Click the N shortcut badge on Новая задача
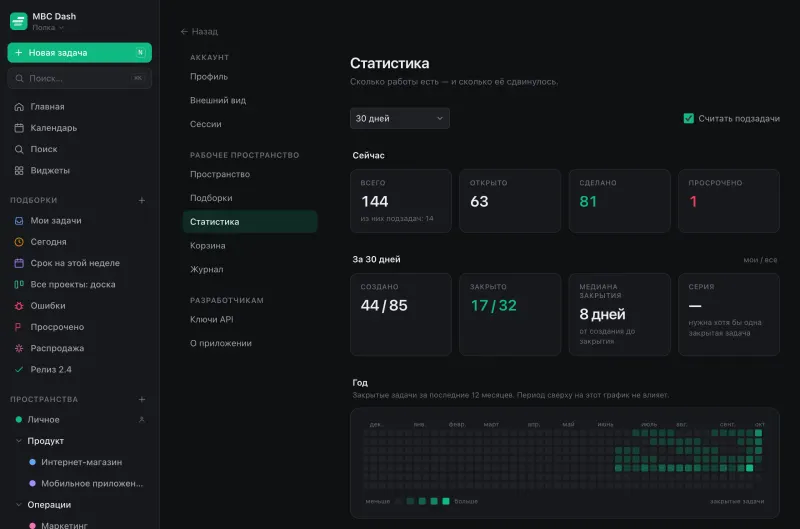Viewport: 800px width, 529px height. click(140, 53)
